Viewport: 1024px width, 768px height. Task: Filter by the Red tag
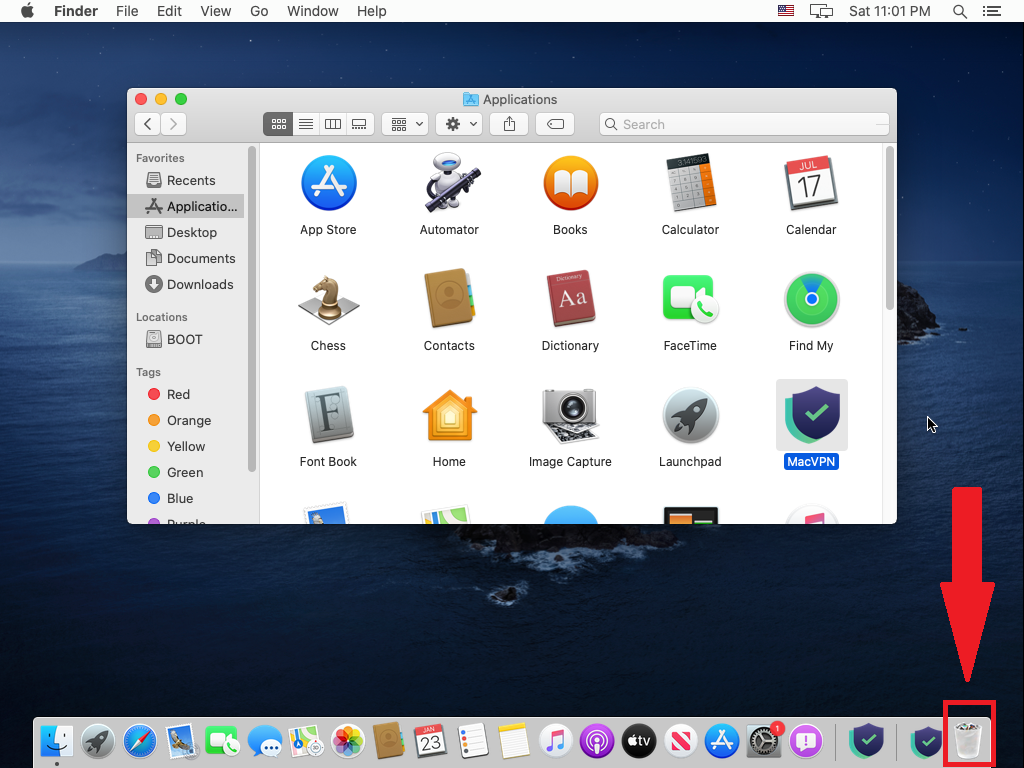coord(185,394)
